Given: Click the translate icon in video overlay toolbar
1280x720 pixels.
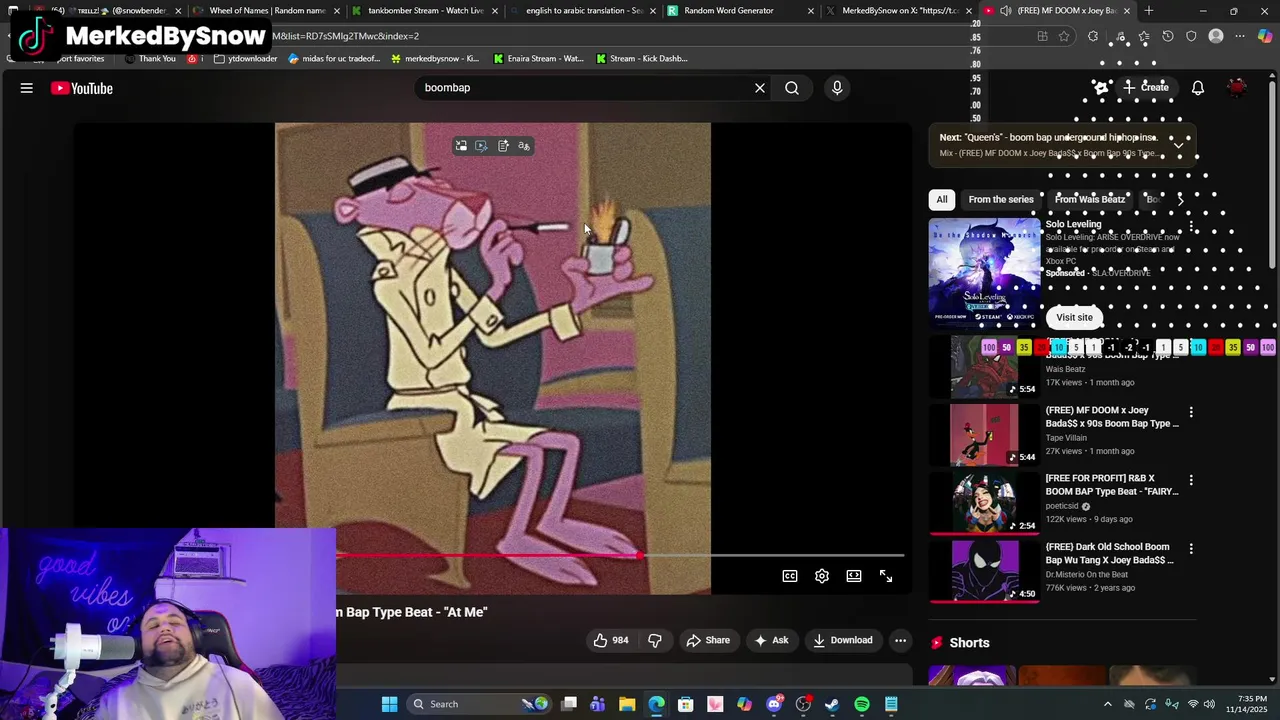Looking at the screenshot, I should click(x=524, y=146).
